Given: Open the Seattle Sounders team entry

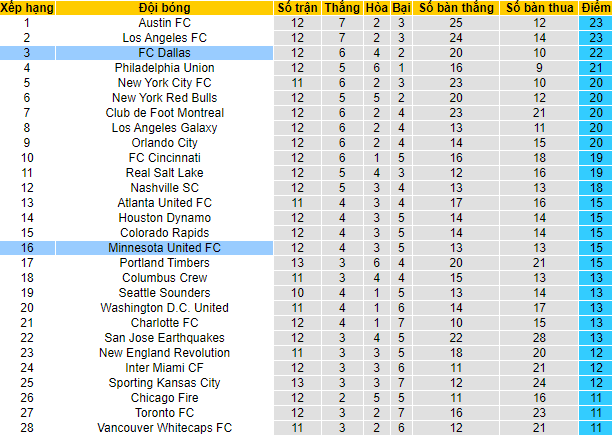Looking at the screenshot, I should [x=164, y=292].
